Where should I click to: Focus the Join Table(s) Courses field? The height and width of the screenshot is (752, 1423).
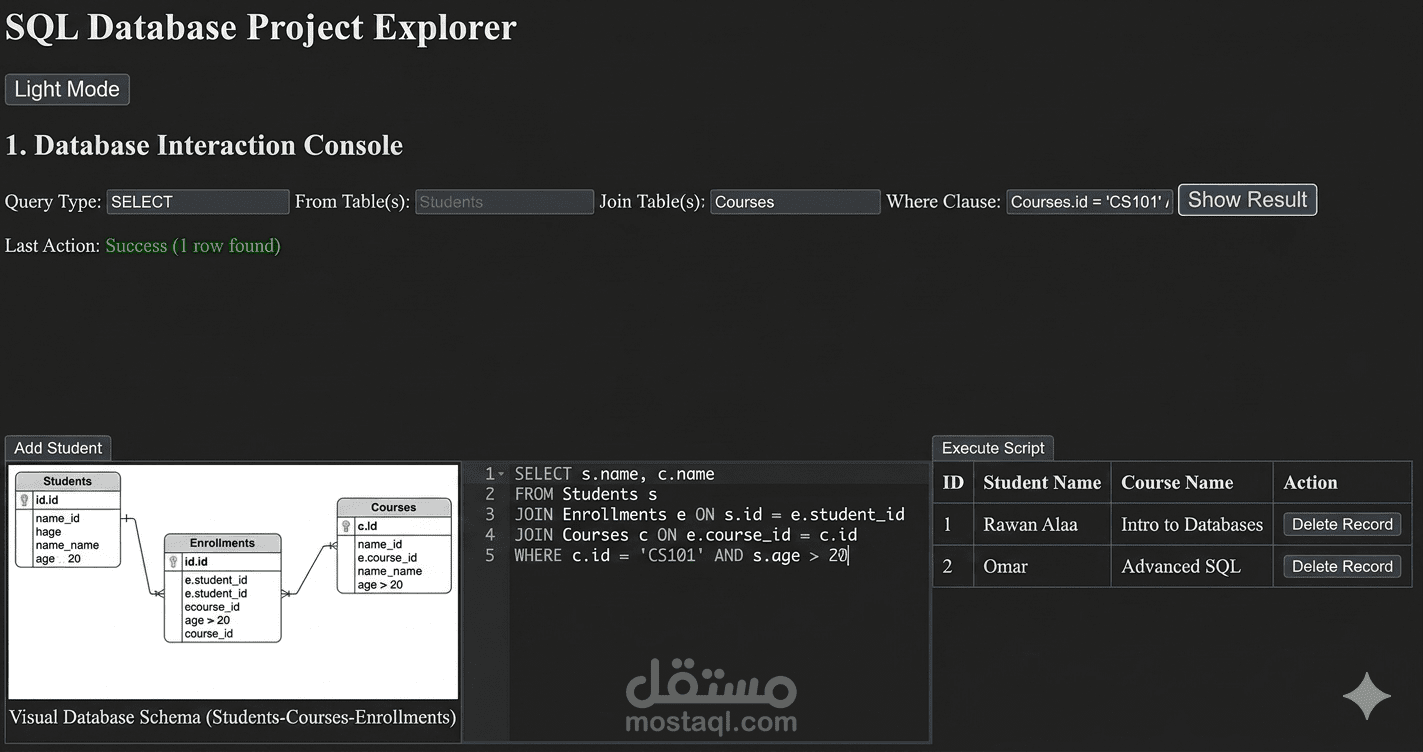pyautogui.click(x=795, y=202)
